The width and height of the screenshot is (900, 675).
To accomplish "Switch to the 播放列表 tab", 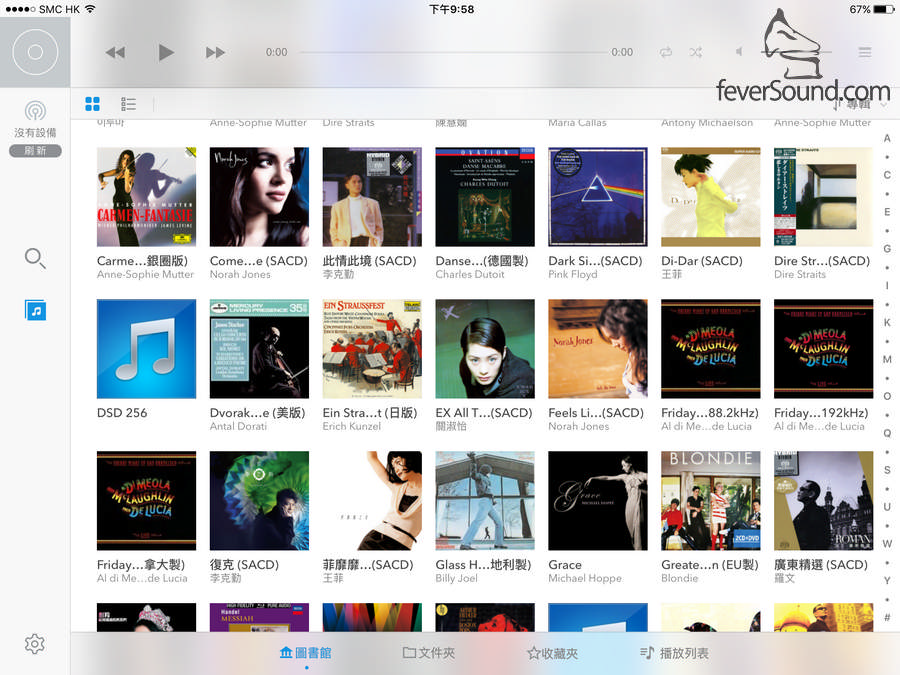I will pyautogui.click(x=674, y=653).
